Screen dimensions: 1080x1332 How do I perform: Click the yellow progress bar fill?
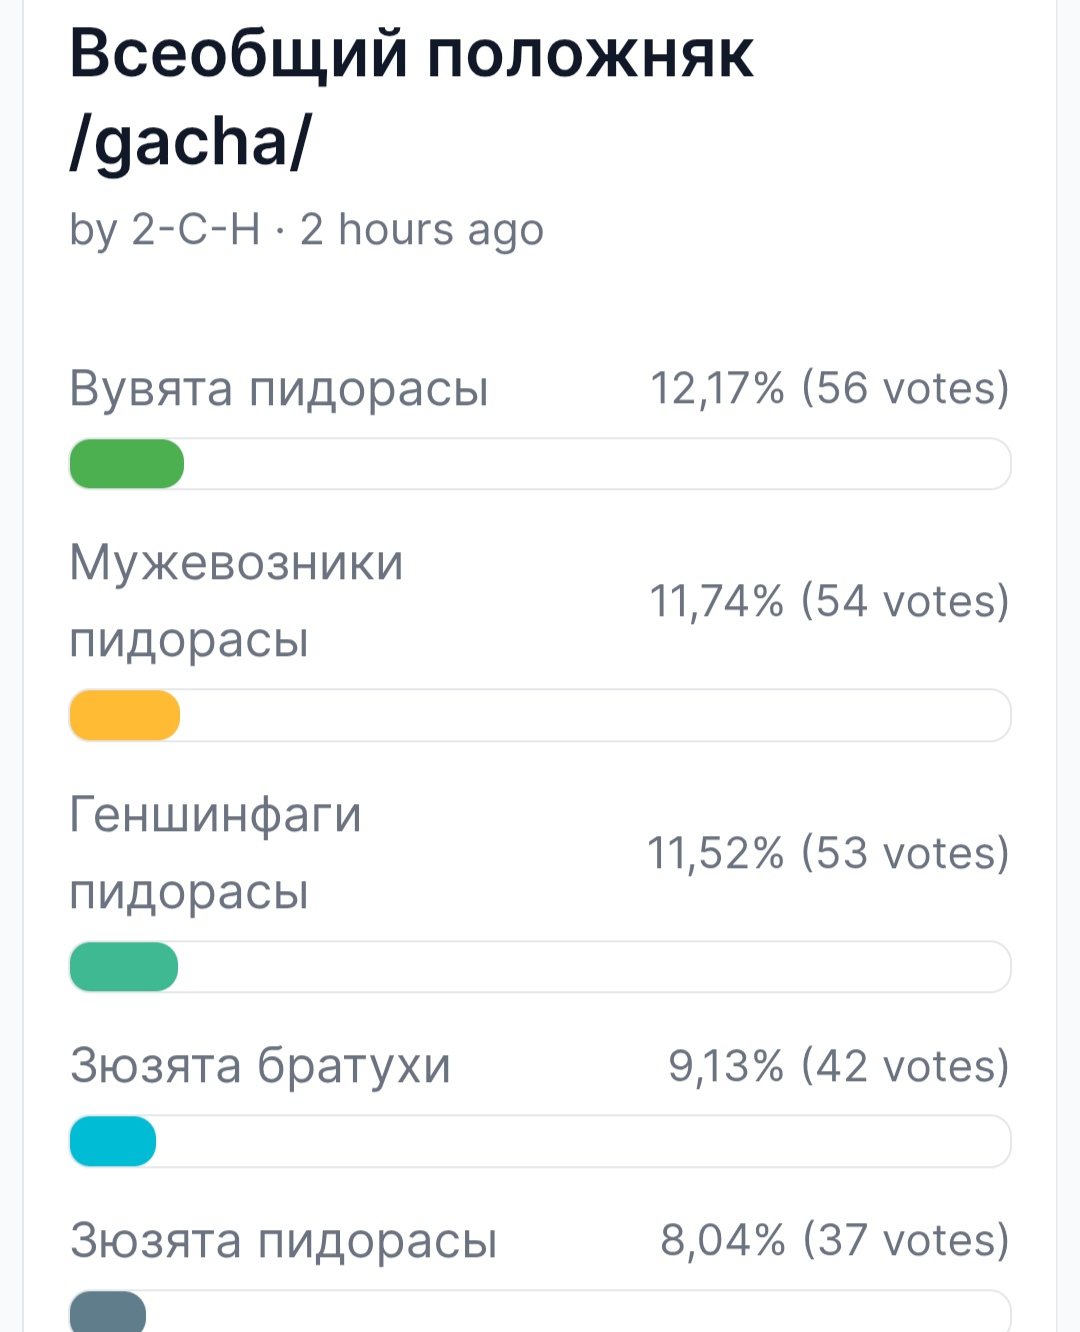125,715
